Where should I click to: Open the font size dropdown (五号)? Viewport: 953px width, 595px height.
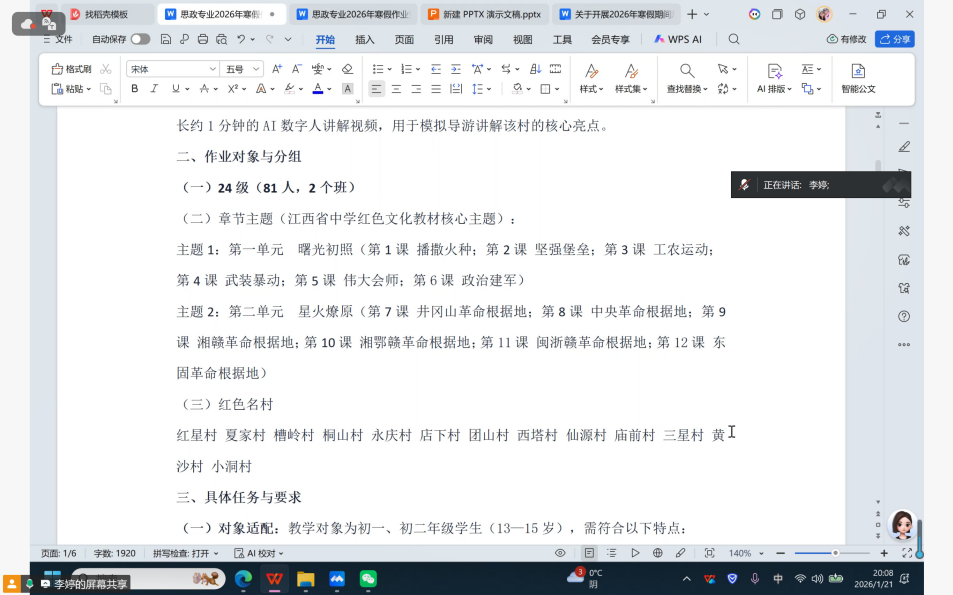[256, 69]
